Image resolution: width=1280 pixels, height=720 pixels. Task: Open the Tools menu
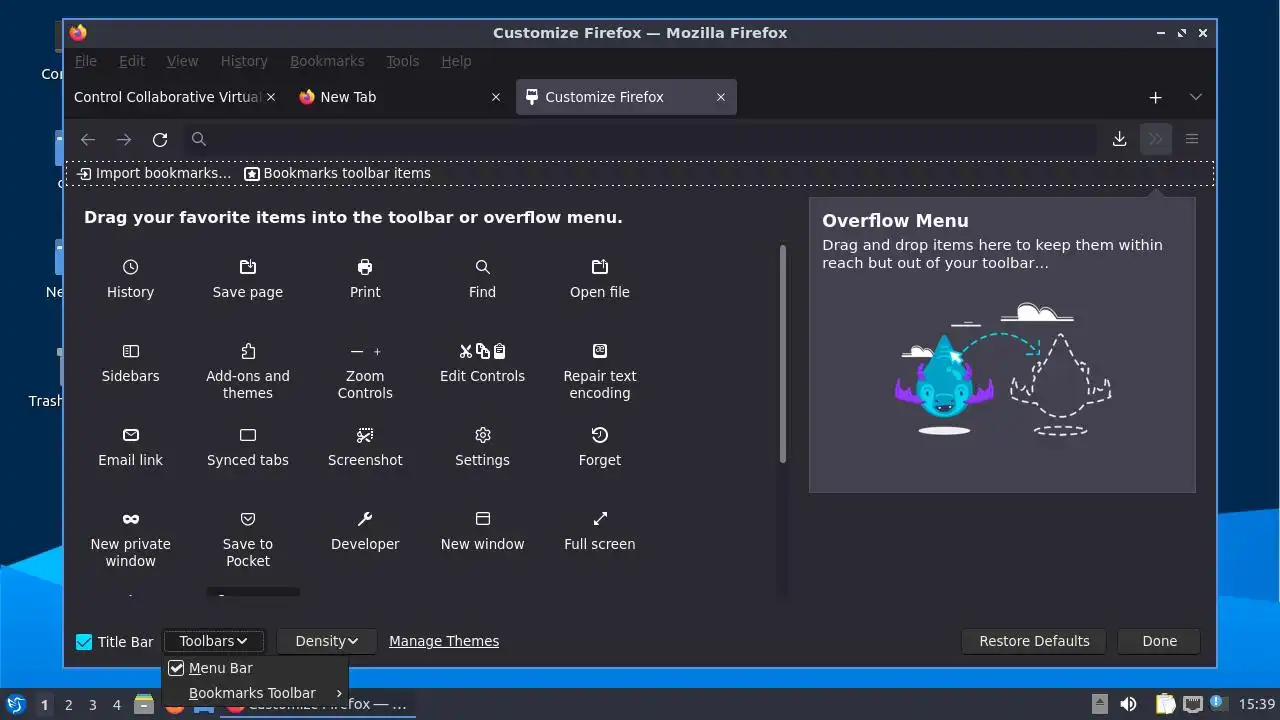(403, 61)
